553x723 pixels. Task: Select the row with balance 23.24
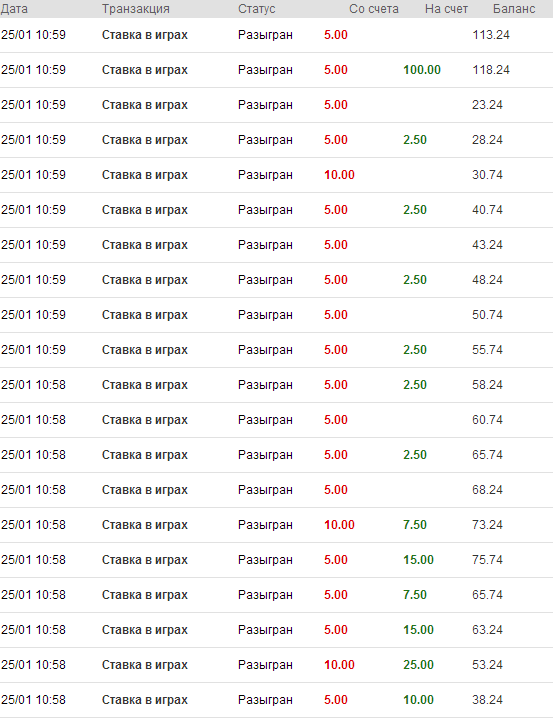276,105
